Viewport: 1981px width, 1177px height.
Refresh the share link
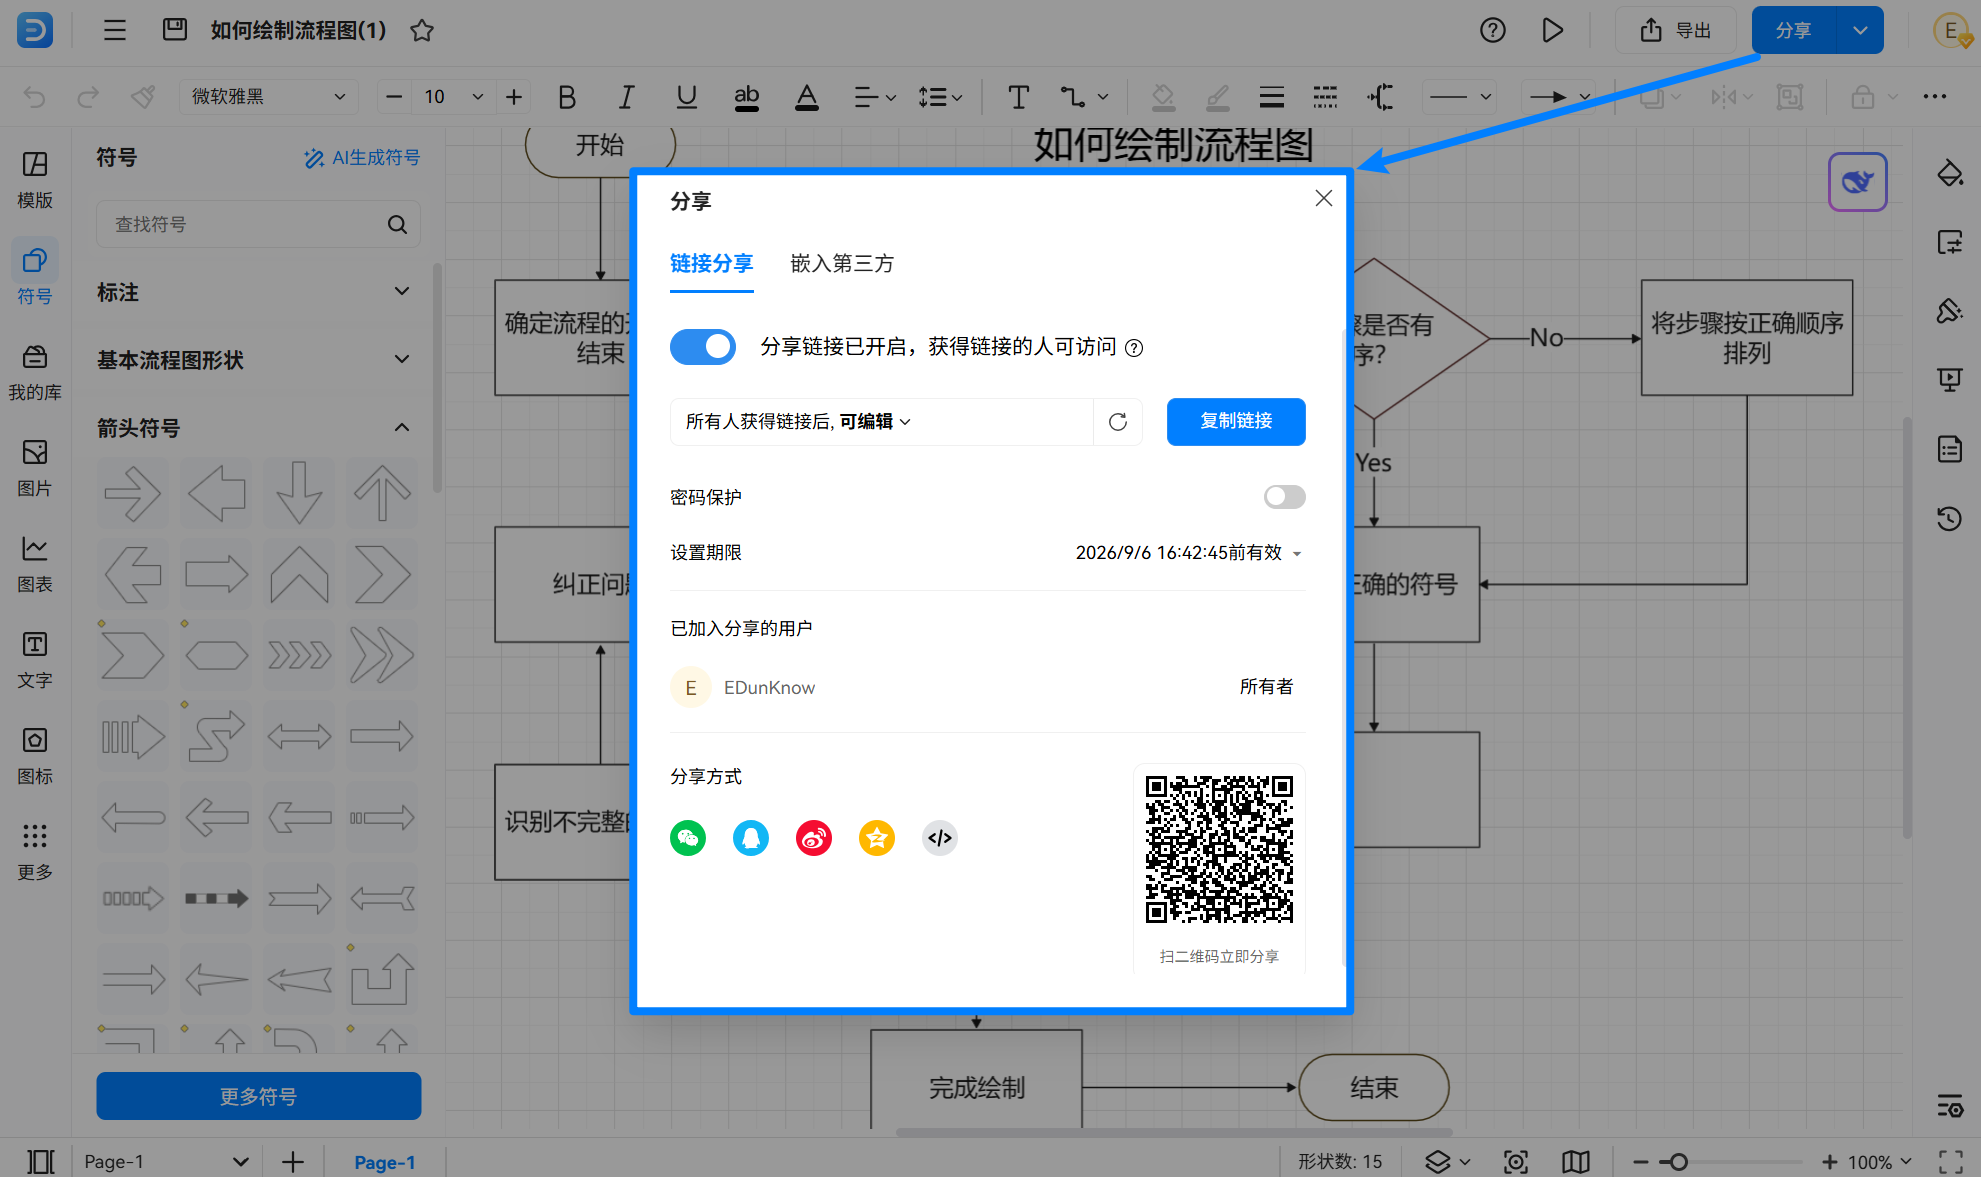[x=1118, y=422]
